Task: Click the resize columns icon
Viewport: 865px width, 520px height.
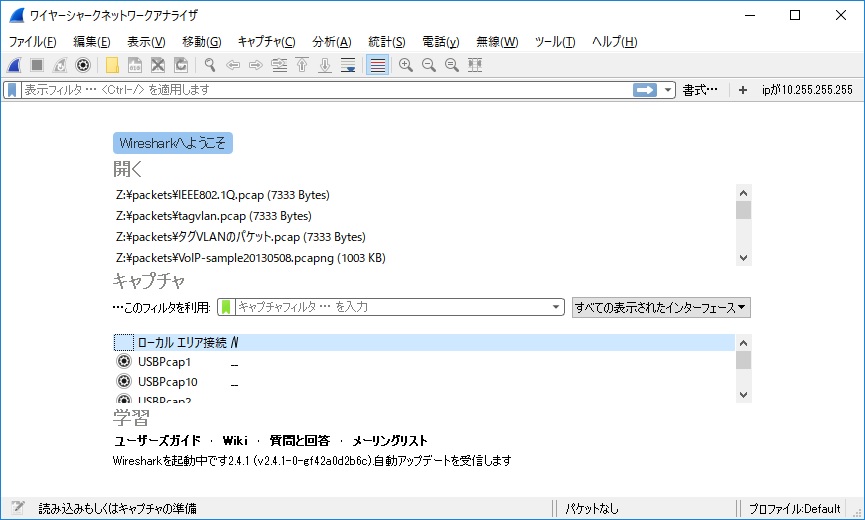Action: coord(475,65)
